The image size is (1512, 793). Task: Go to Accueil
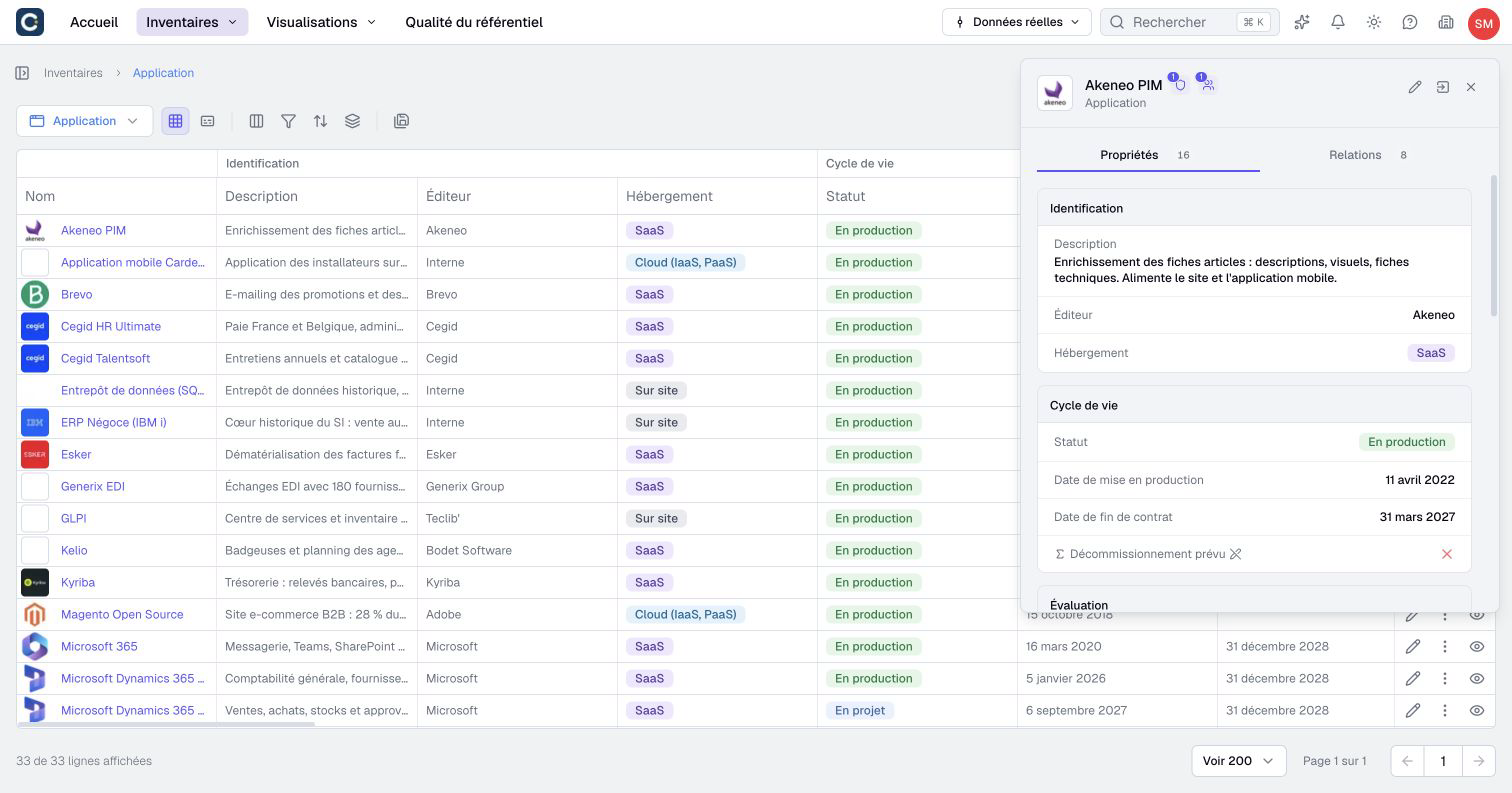94,22
